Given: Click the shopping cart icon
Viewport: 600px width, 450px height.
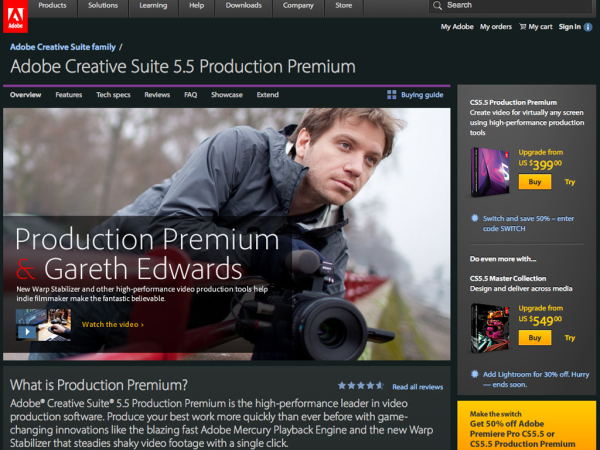Looking at the screenshot, I should (522, 26).
